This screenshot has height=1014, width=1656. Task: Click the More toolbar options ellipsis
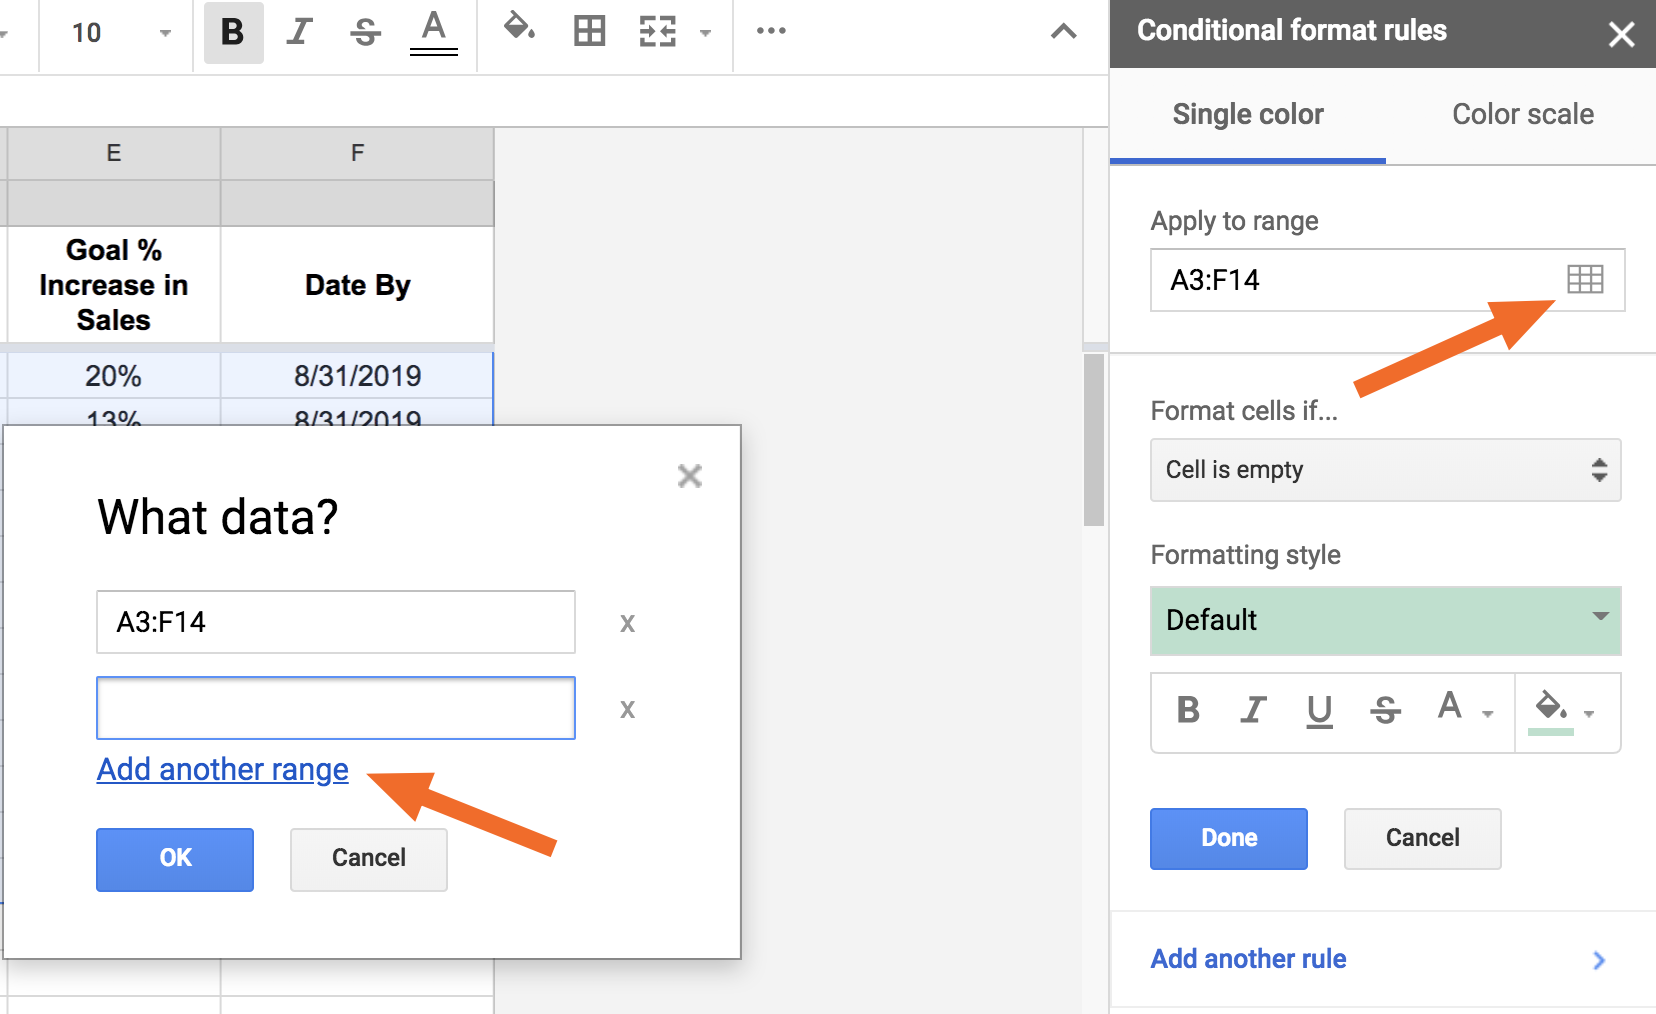coord(770,31)
